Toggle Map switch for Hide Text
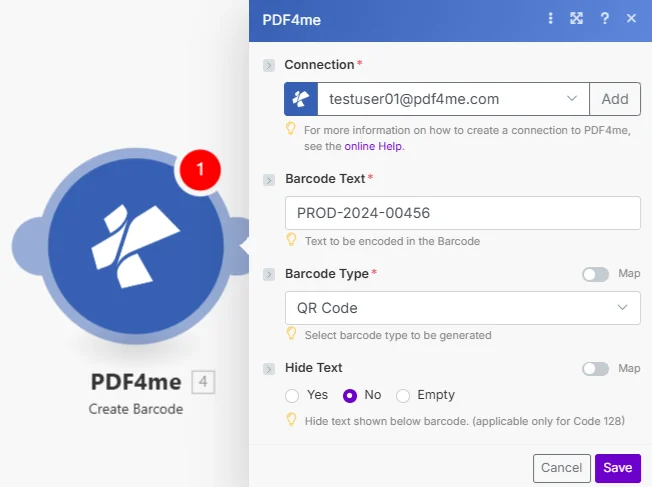Screen dimensions: 652x487 pos(595,369)
